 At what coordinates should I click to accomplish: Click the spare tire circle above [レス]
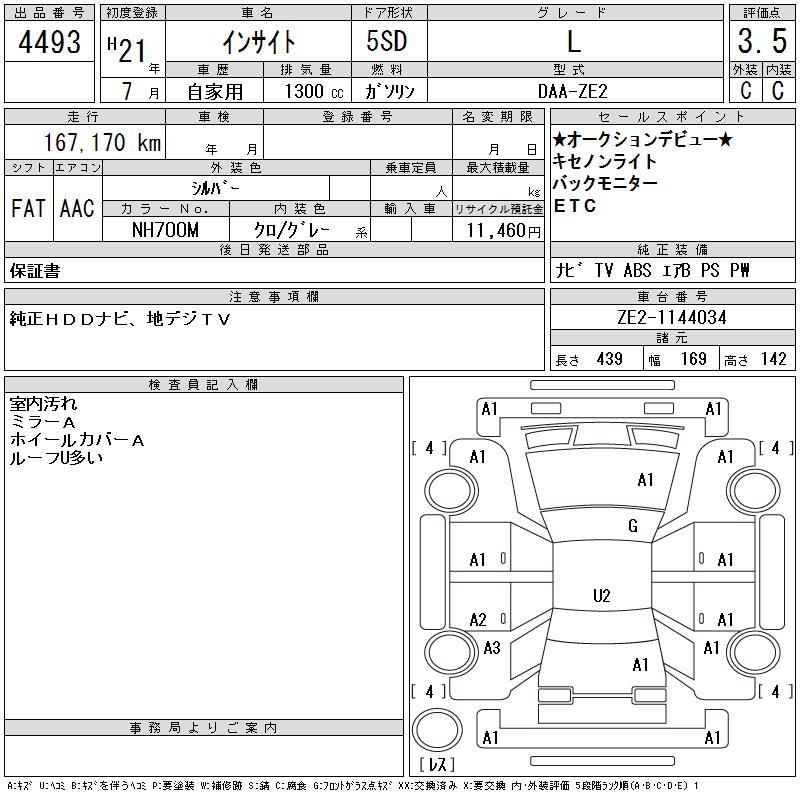pos(437,730)
